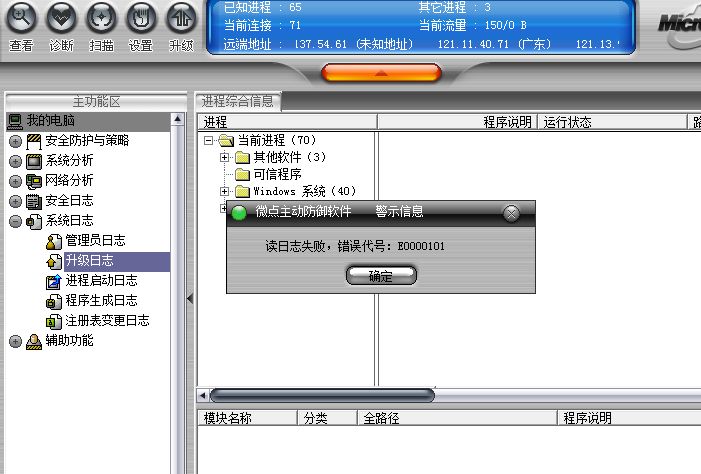Open 程序生成日志 log entry
The height and width of the screenshot is (474, 701).
tap(101, 300)
